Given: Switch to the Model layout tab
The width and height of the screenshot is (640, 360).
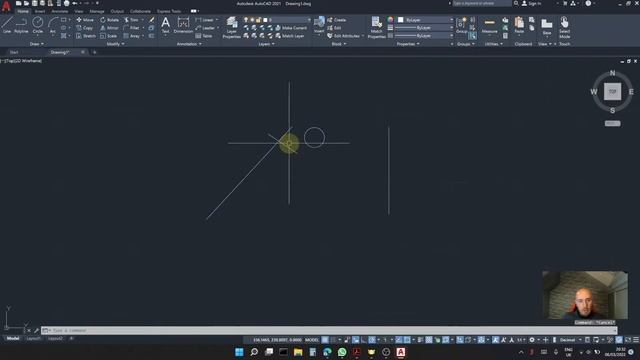Looking at the screenshot, I should (13, 338).
